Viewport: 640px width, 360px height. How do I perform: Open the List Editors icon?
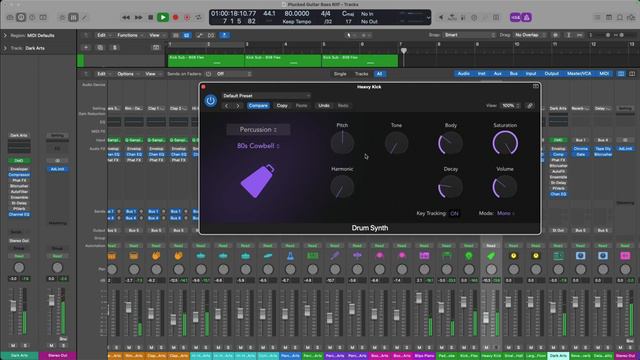pyautogui.click(x=598, y=18)
